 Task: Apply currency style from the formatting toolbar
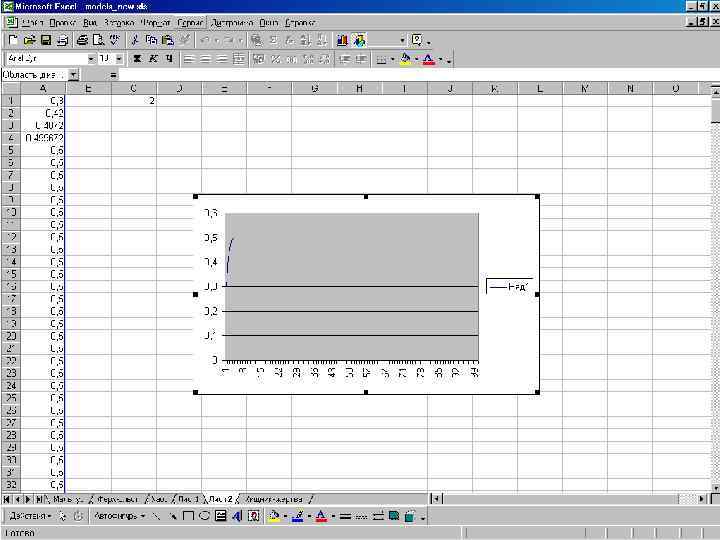259,59
